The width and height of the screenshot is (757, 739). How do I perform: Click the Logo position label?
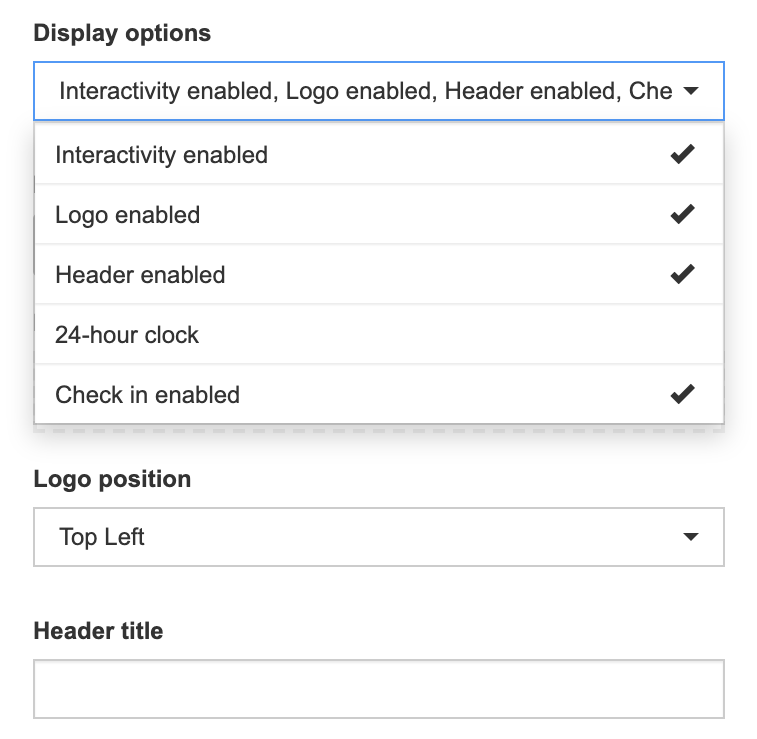[x=112, y=479]
